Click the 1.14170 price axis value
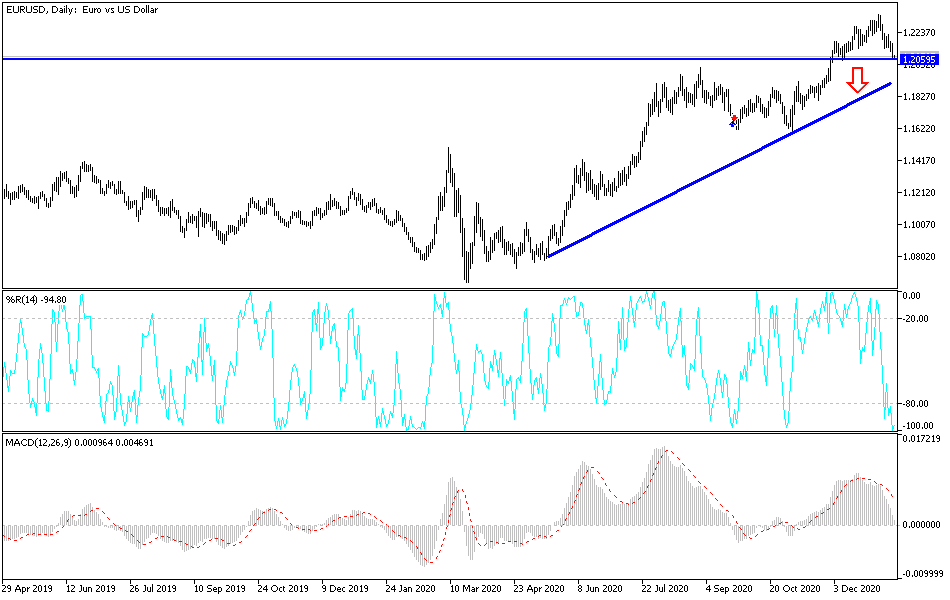This screenshot has width=950, height=600. click(918, 161)
